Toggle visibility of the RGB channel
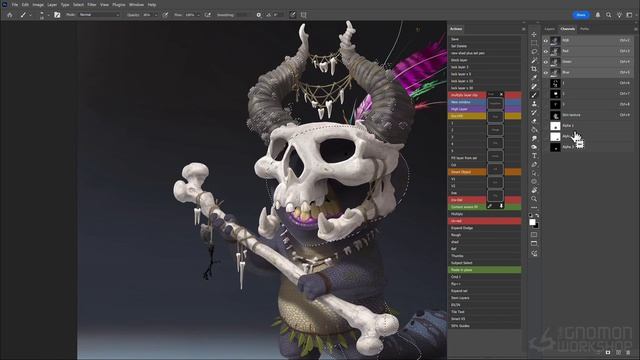The height and width of the screenshot is (360, 640). click(546, 40)
